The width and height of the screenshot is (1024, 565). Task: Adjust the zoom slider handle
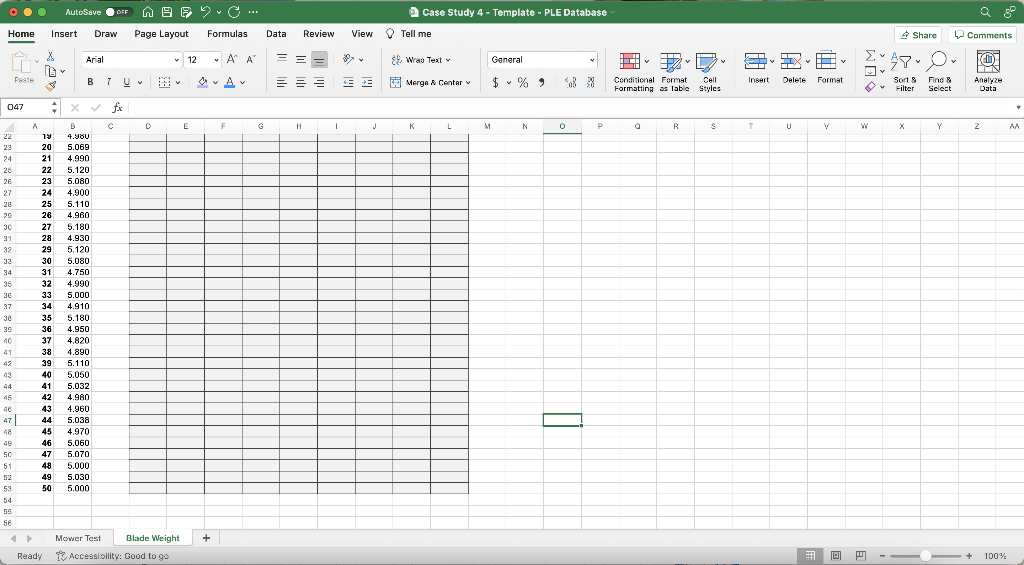925,556
